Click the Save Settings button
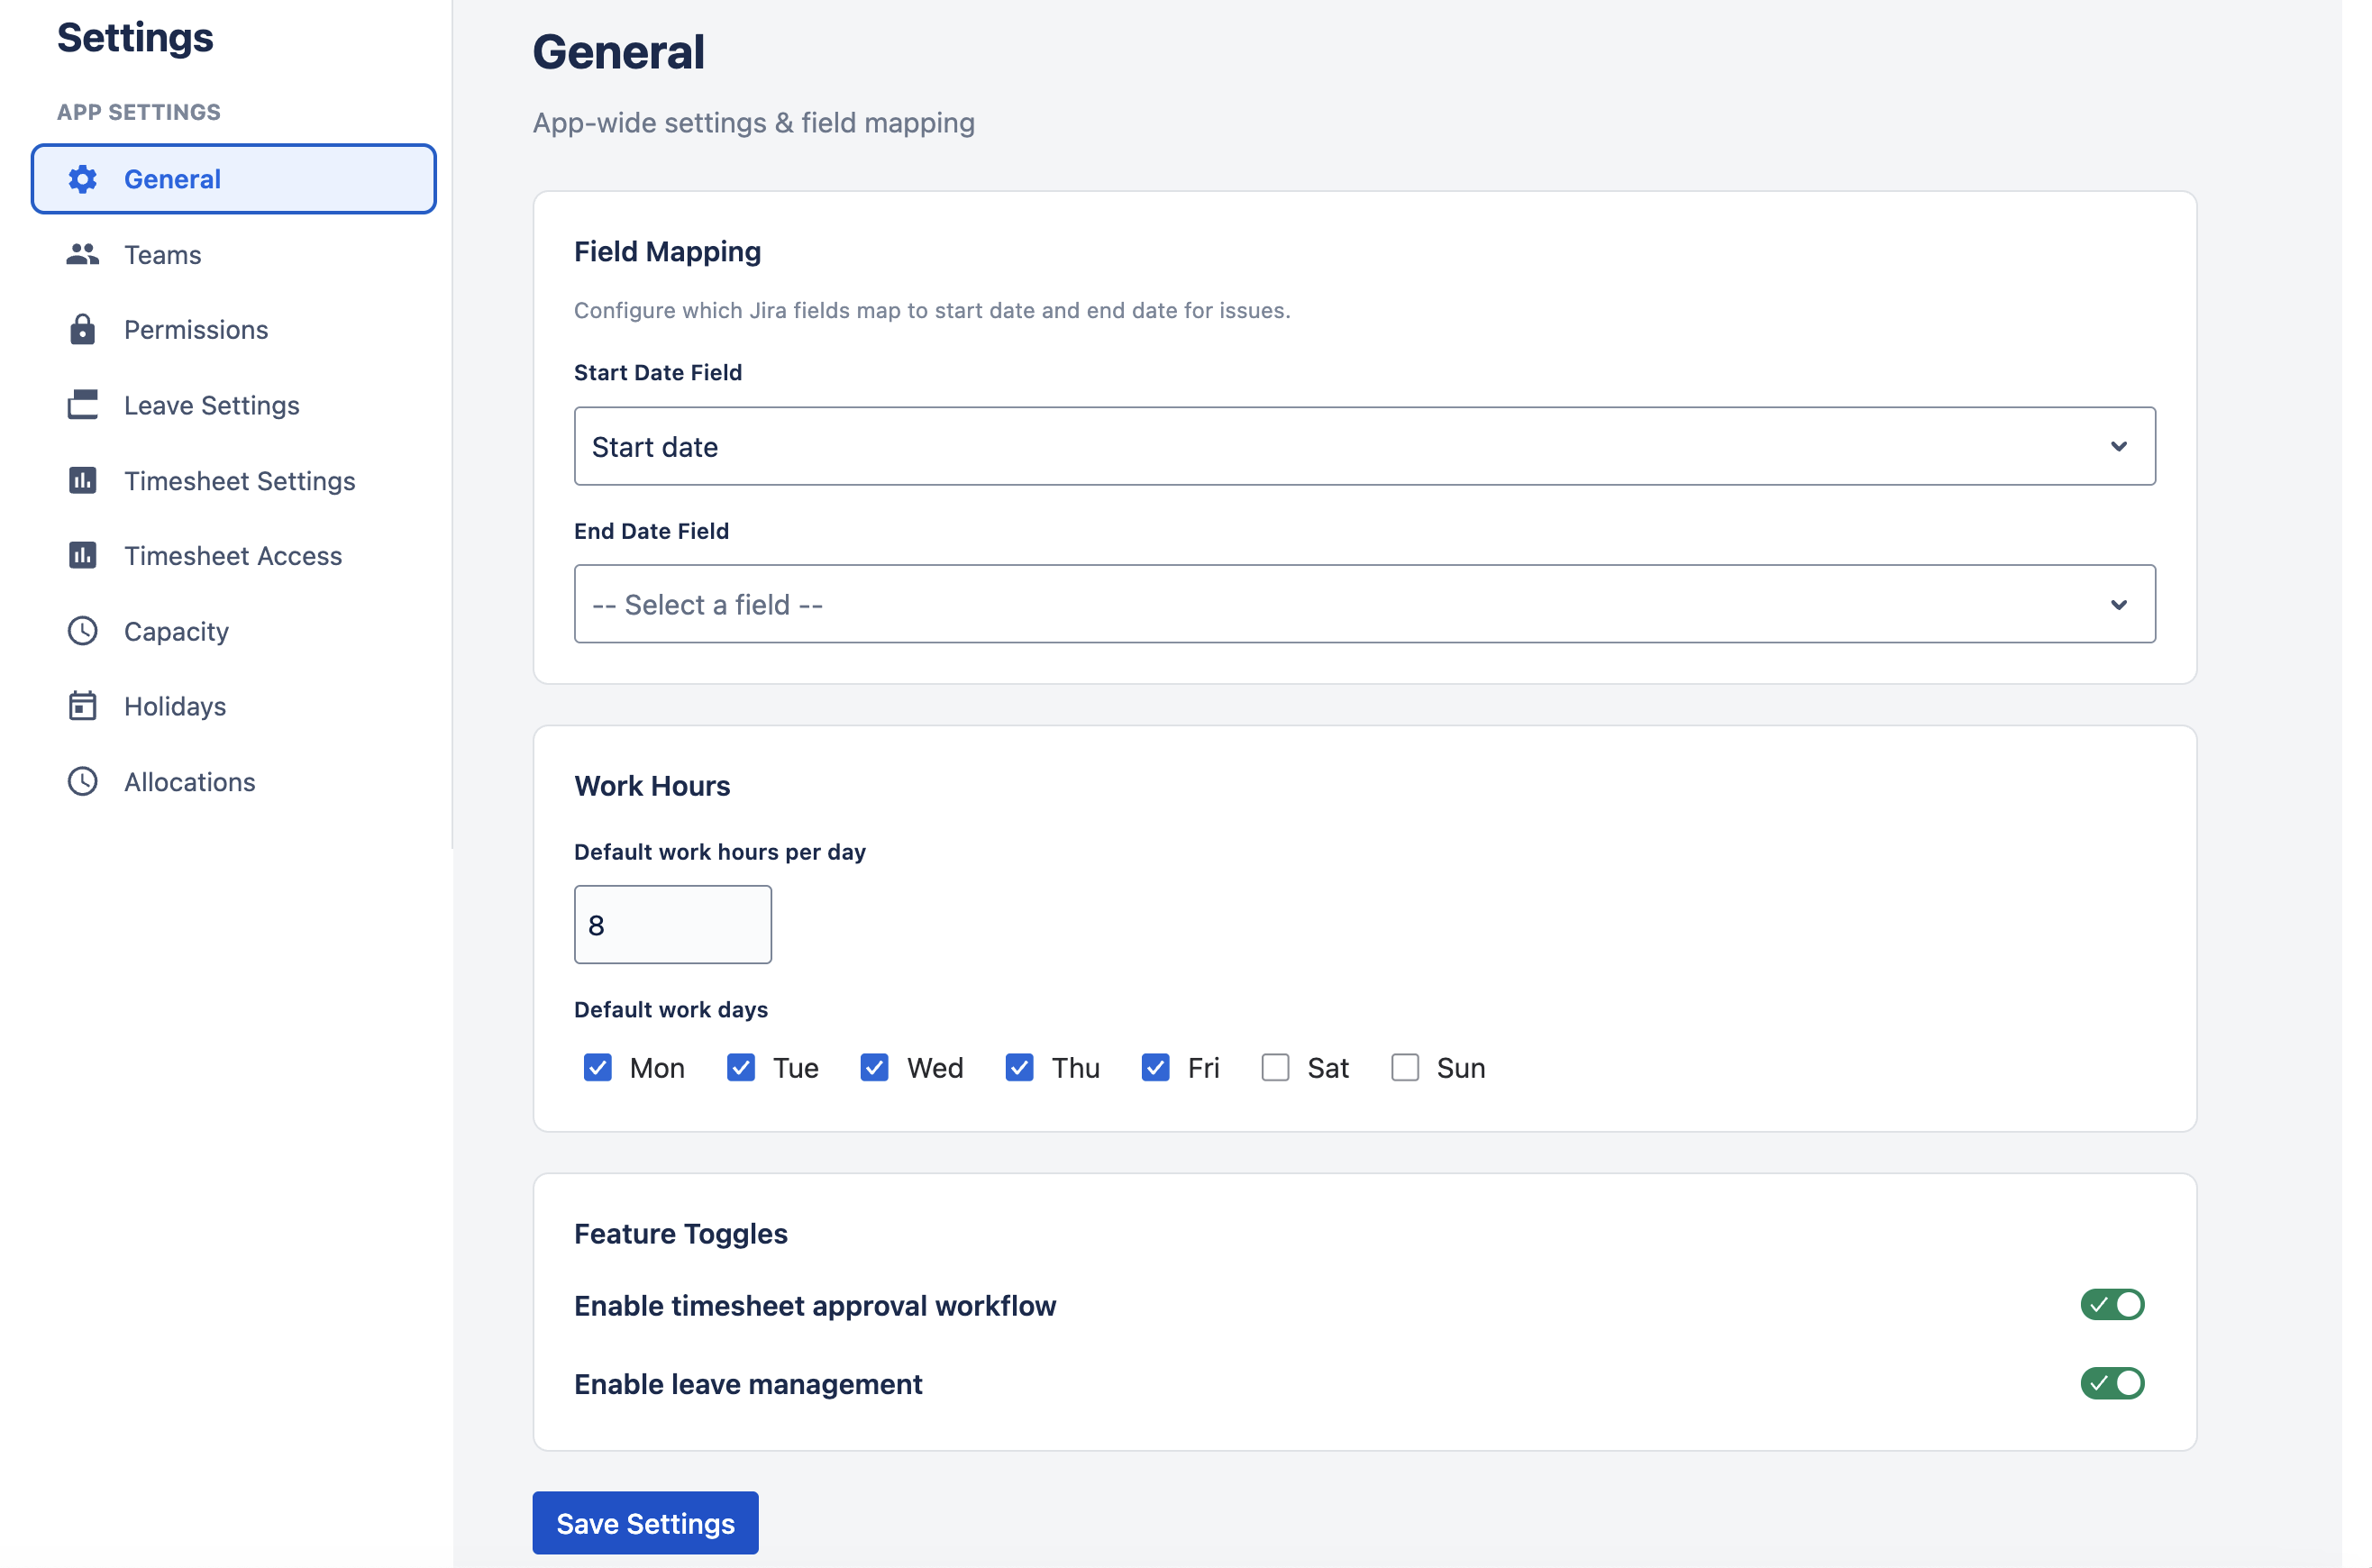This screenshot has width=2372, height=1568. coord(644,1522)
